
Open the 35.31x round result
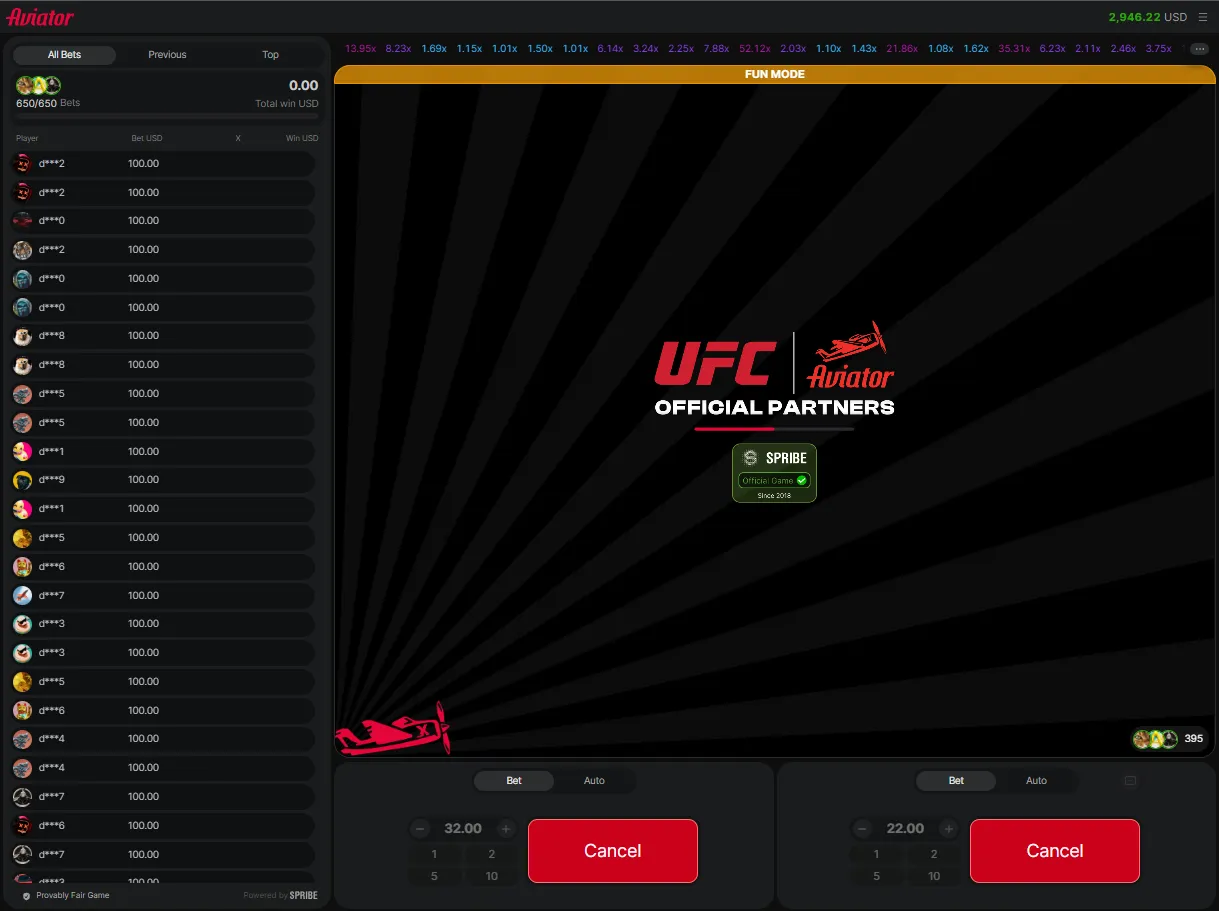click(x=1014, y=49)
